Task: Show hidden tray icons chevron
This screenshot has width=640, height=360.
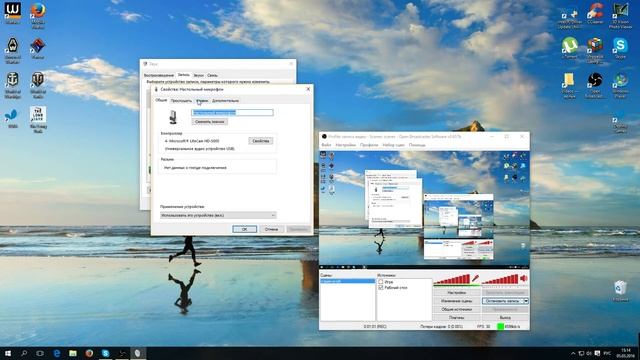Action: coord(573,353)
